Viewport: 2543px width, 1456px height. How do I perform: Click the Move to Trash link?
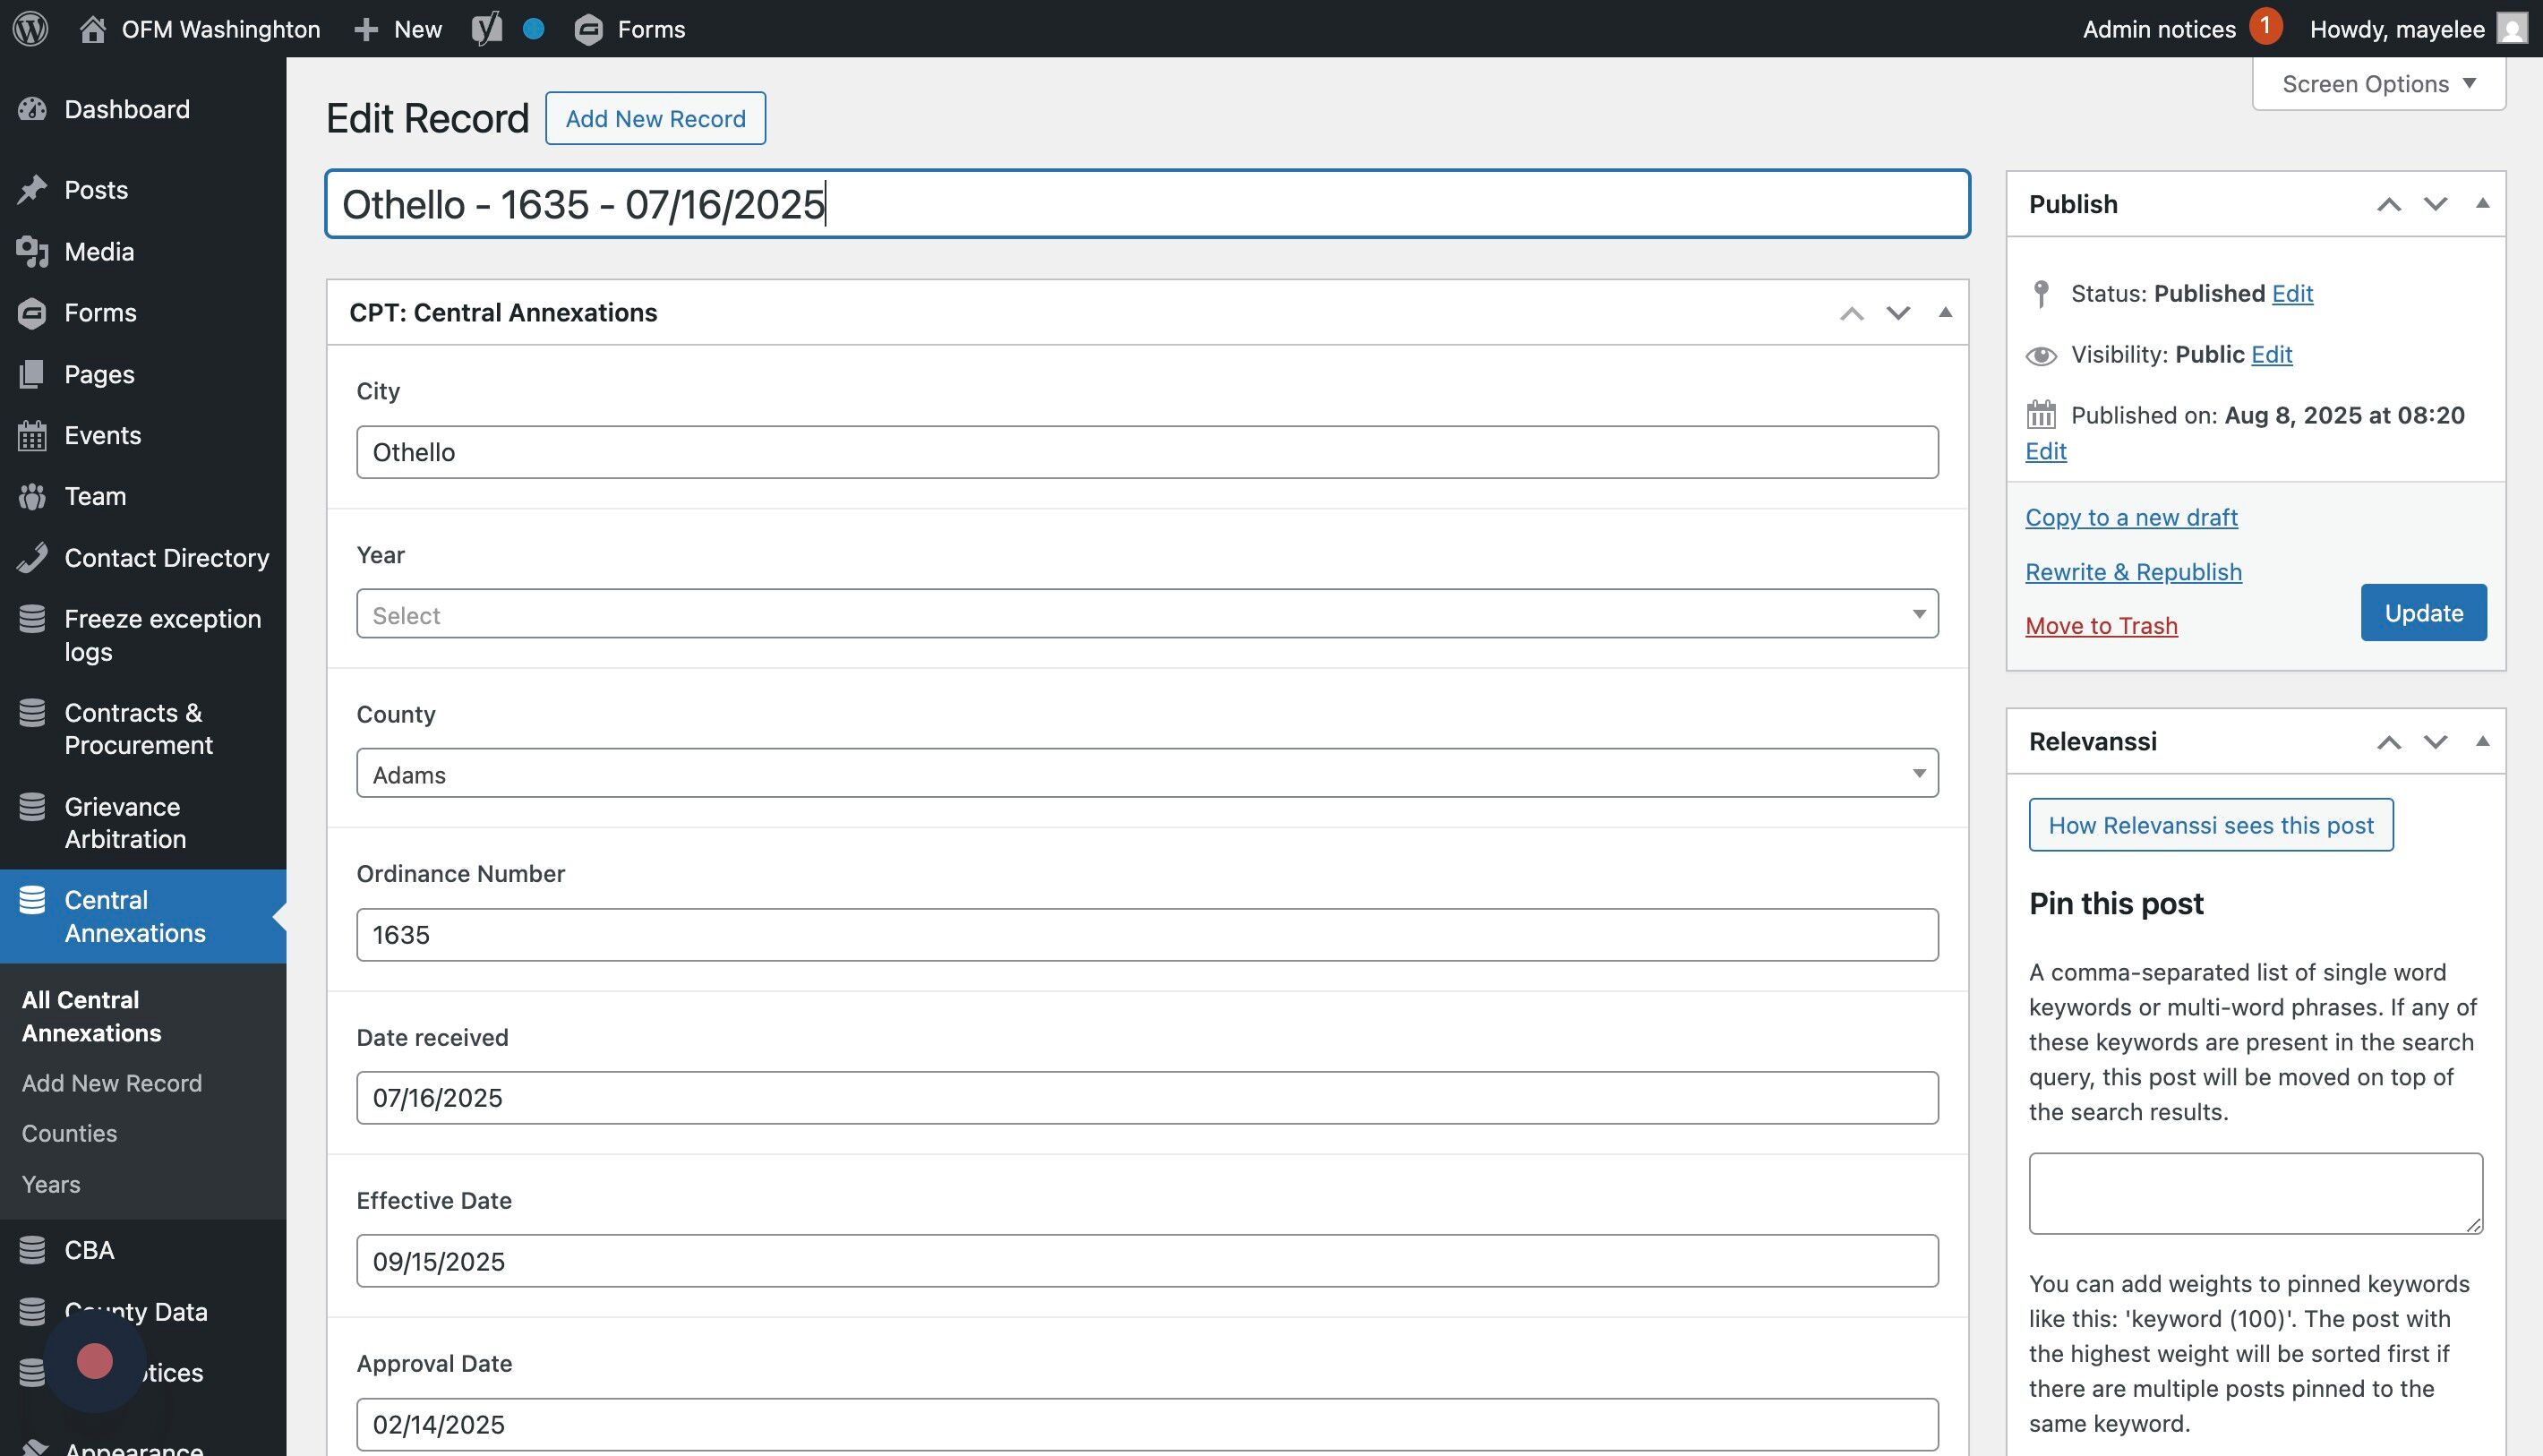2101,625
